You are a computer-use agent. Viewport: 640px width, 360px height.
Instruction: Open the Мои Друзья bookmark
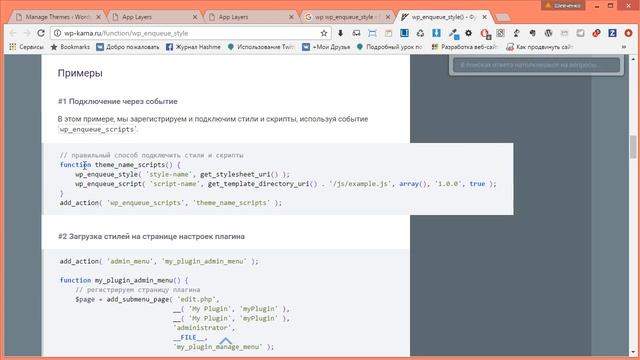326,47
